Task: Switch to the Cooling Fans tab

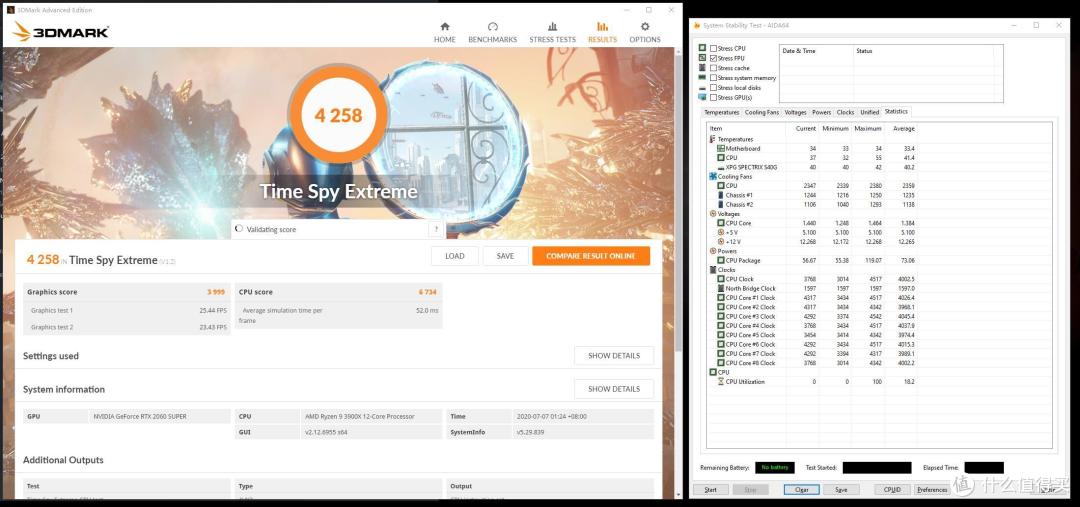Action: click(762, 112)
